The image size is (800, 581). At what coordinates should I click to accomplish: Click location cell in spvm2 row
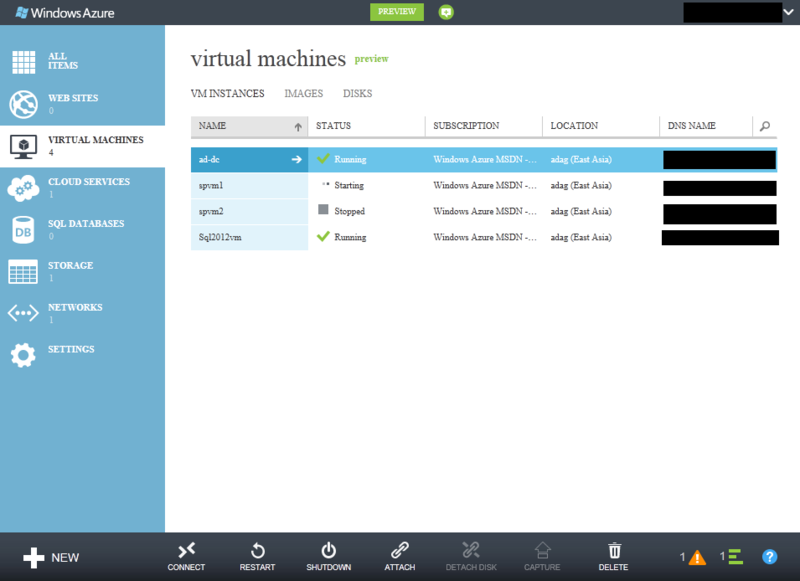pyautogui.click(x=581, y=211)
